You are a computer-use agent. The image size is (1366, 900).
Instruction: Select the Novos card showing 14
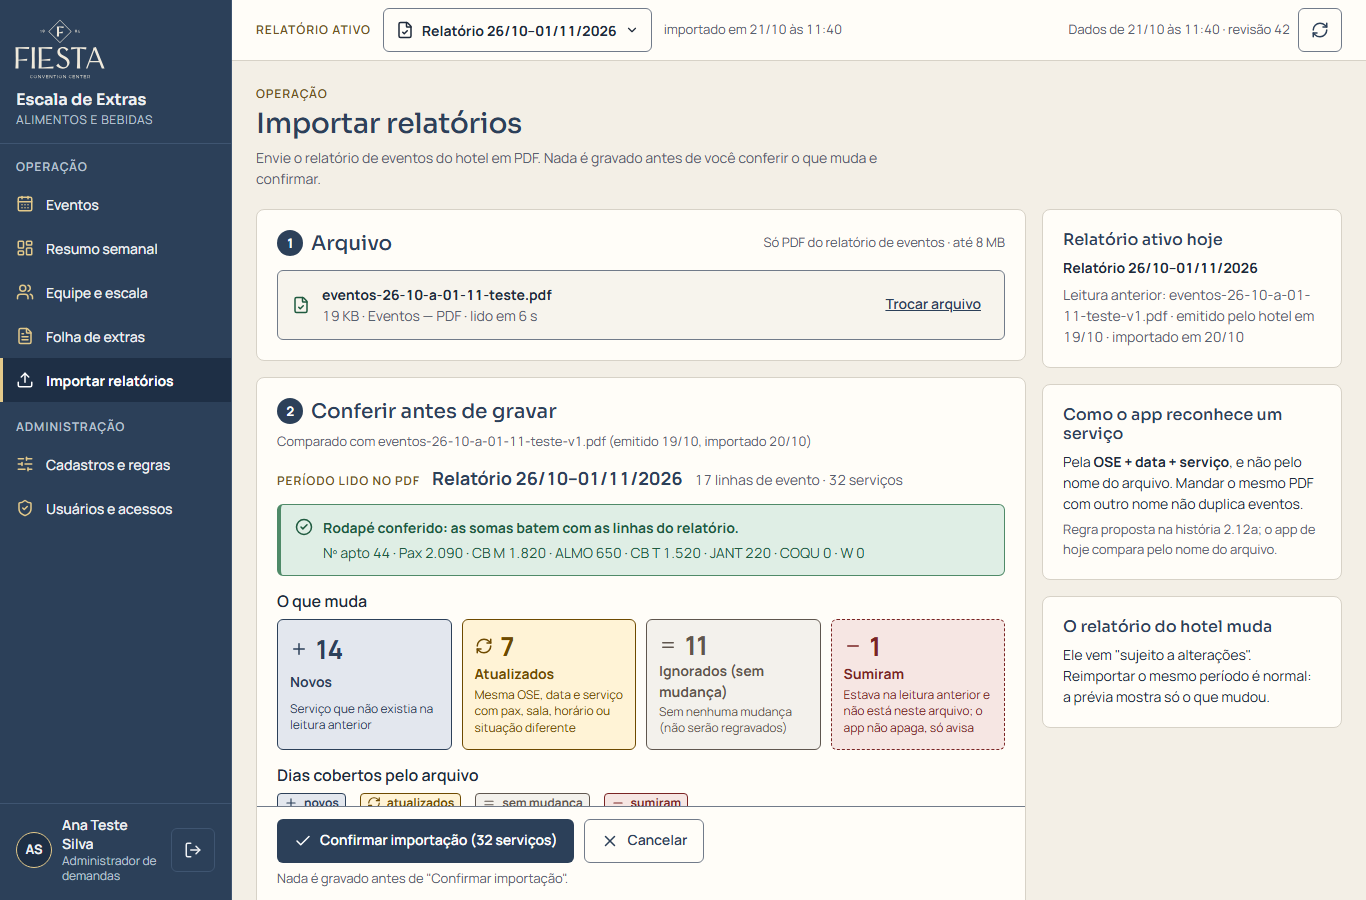(364, 684)
